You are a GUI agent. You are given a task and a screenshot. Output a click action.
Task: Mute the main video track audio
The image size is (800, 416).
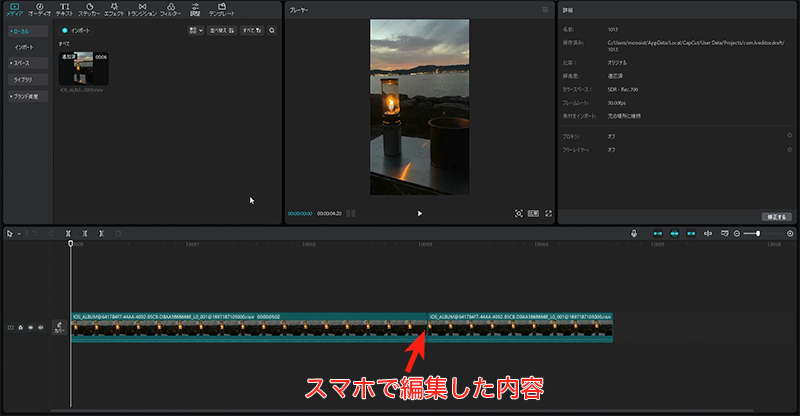pyautogui.click(x=41, y=328)
